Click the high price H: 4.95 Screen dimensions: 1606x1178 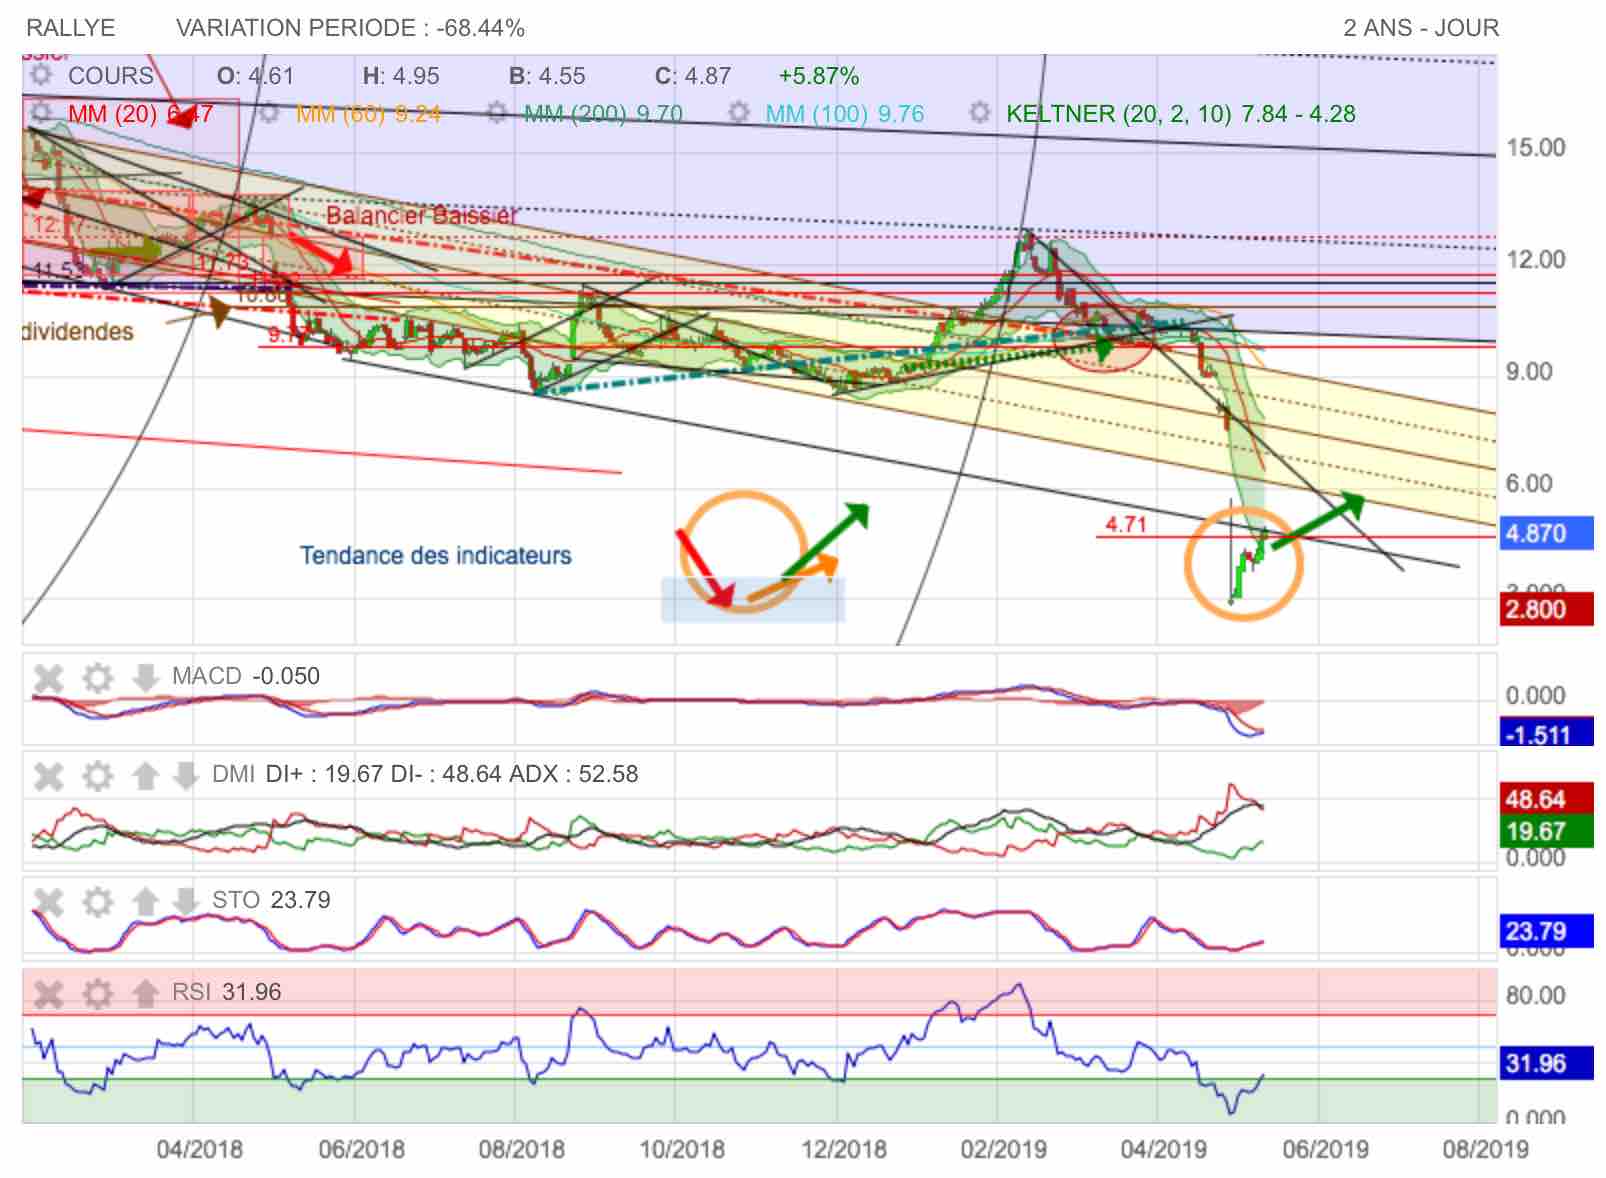tap(401, 76)
